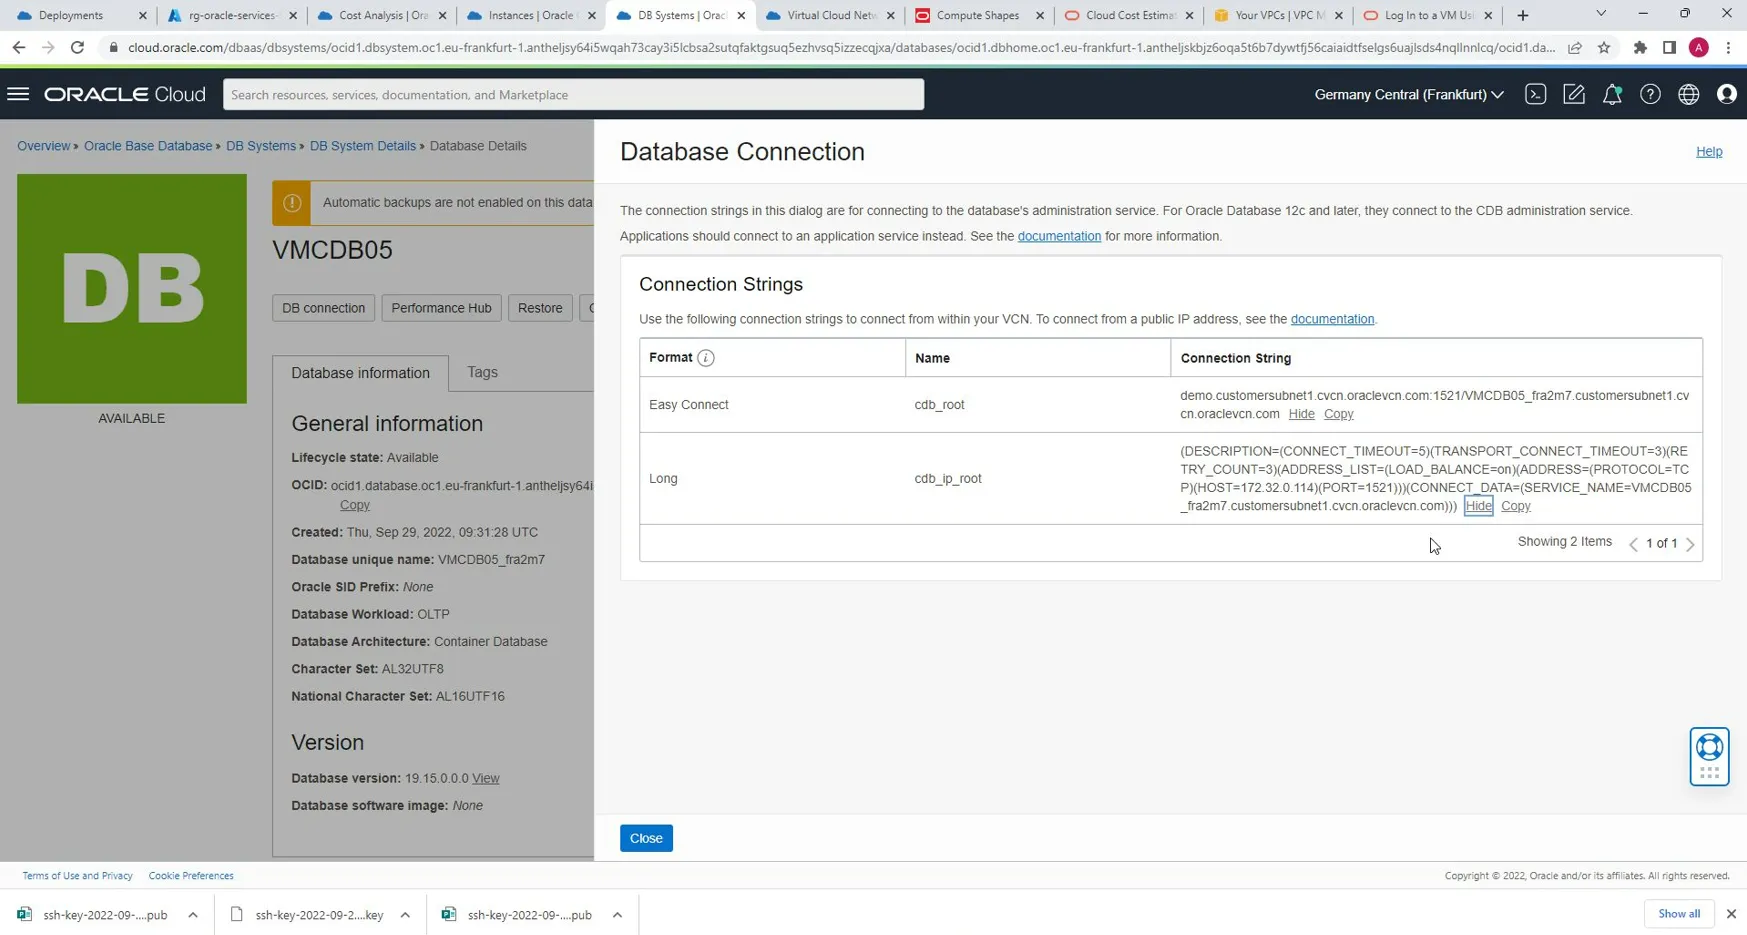1747x935 pixels.
Task: Expand the Germany Central (Frankfurt) region dropdown
Action: 1409,95
